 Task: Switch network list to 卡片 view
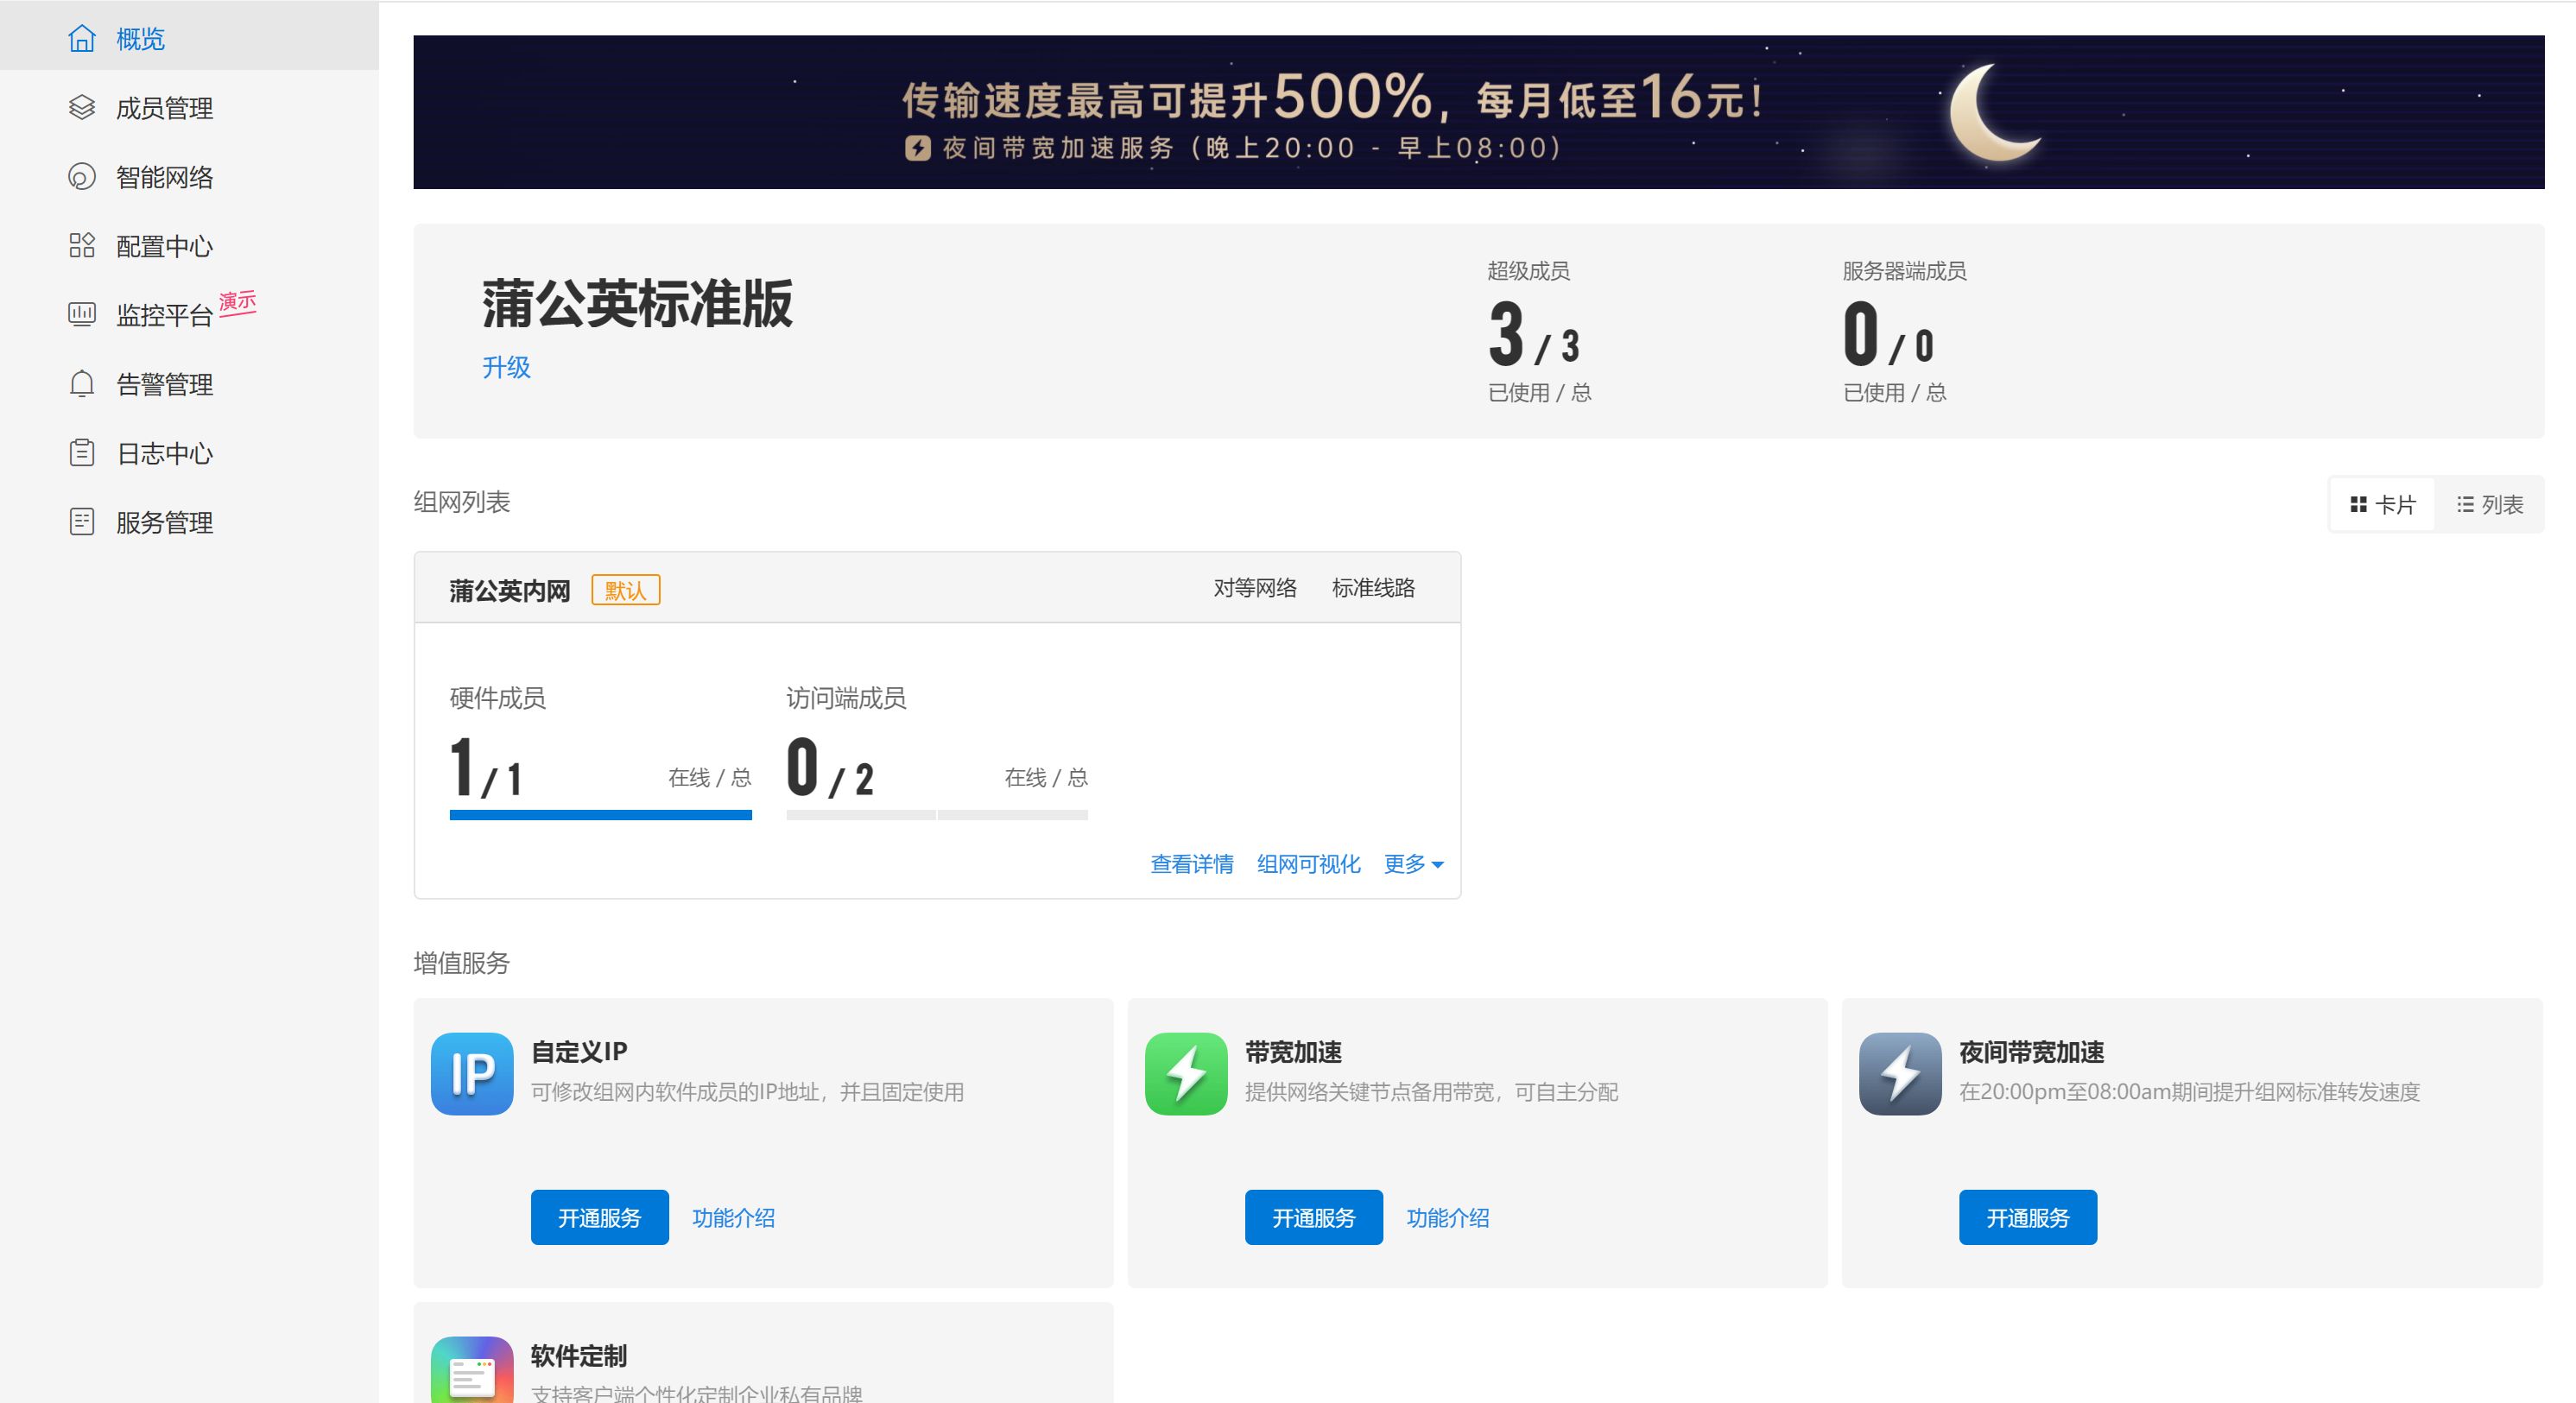tap(2382, 505)
